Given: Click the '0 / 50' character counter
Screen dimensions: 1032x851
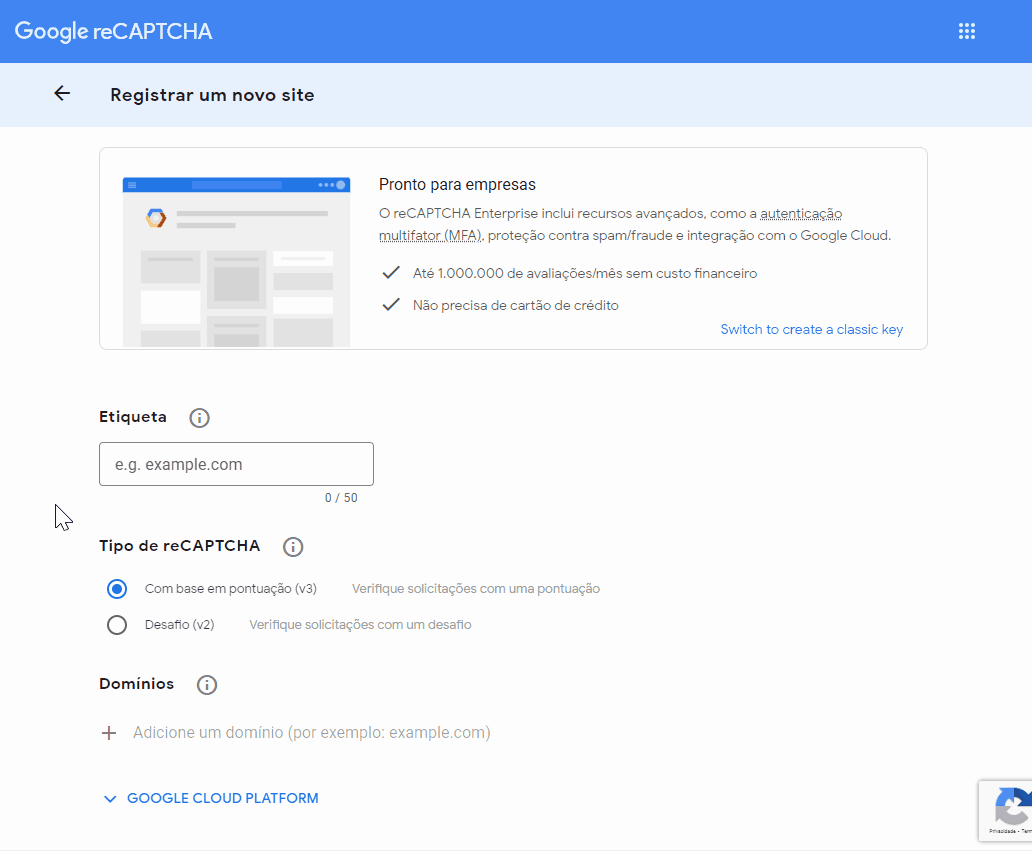Looking at the screenshot, I should (x=341, y=498).
